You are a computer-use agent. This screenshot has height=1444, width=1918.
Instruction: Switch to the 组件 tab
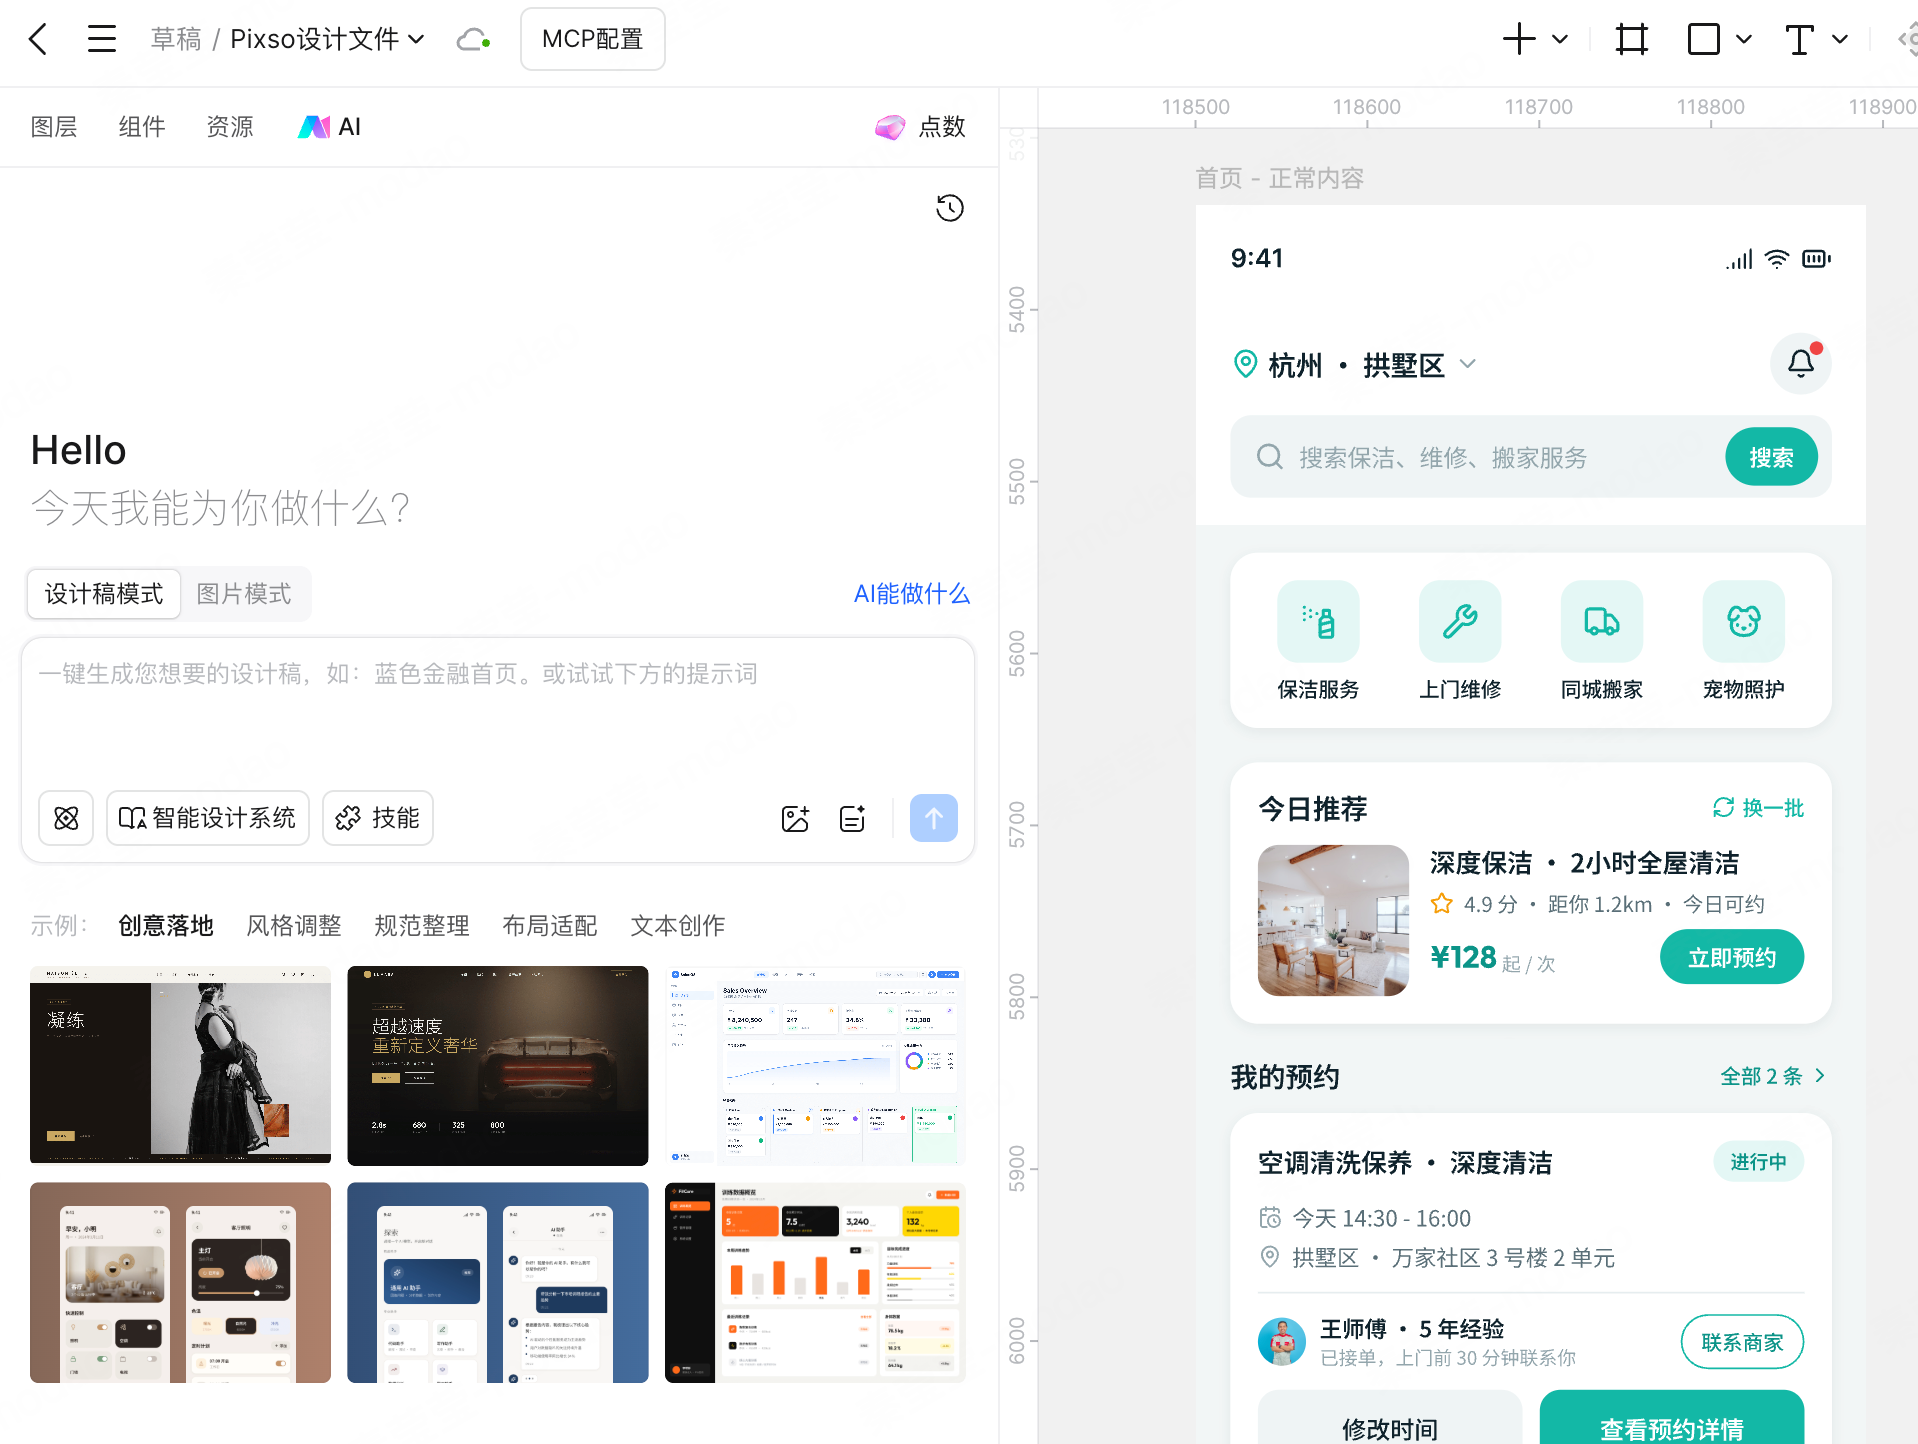(x=142, y=127)
